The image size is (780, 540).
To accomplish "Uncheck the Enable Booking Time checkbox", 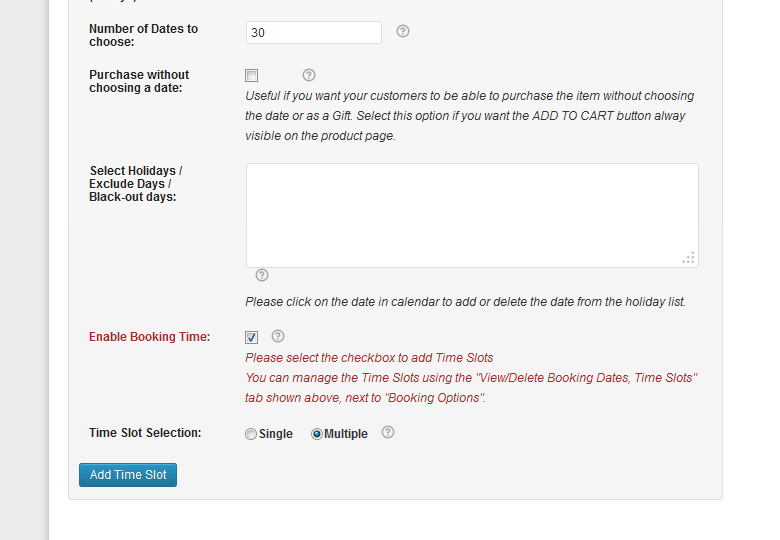I will 252,338.
